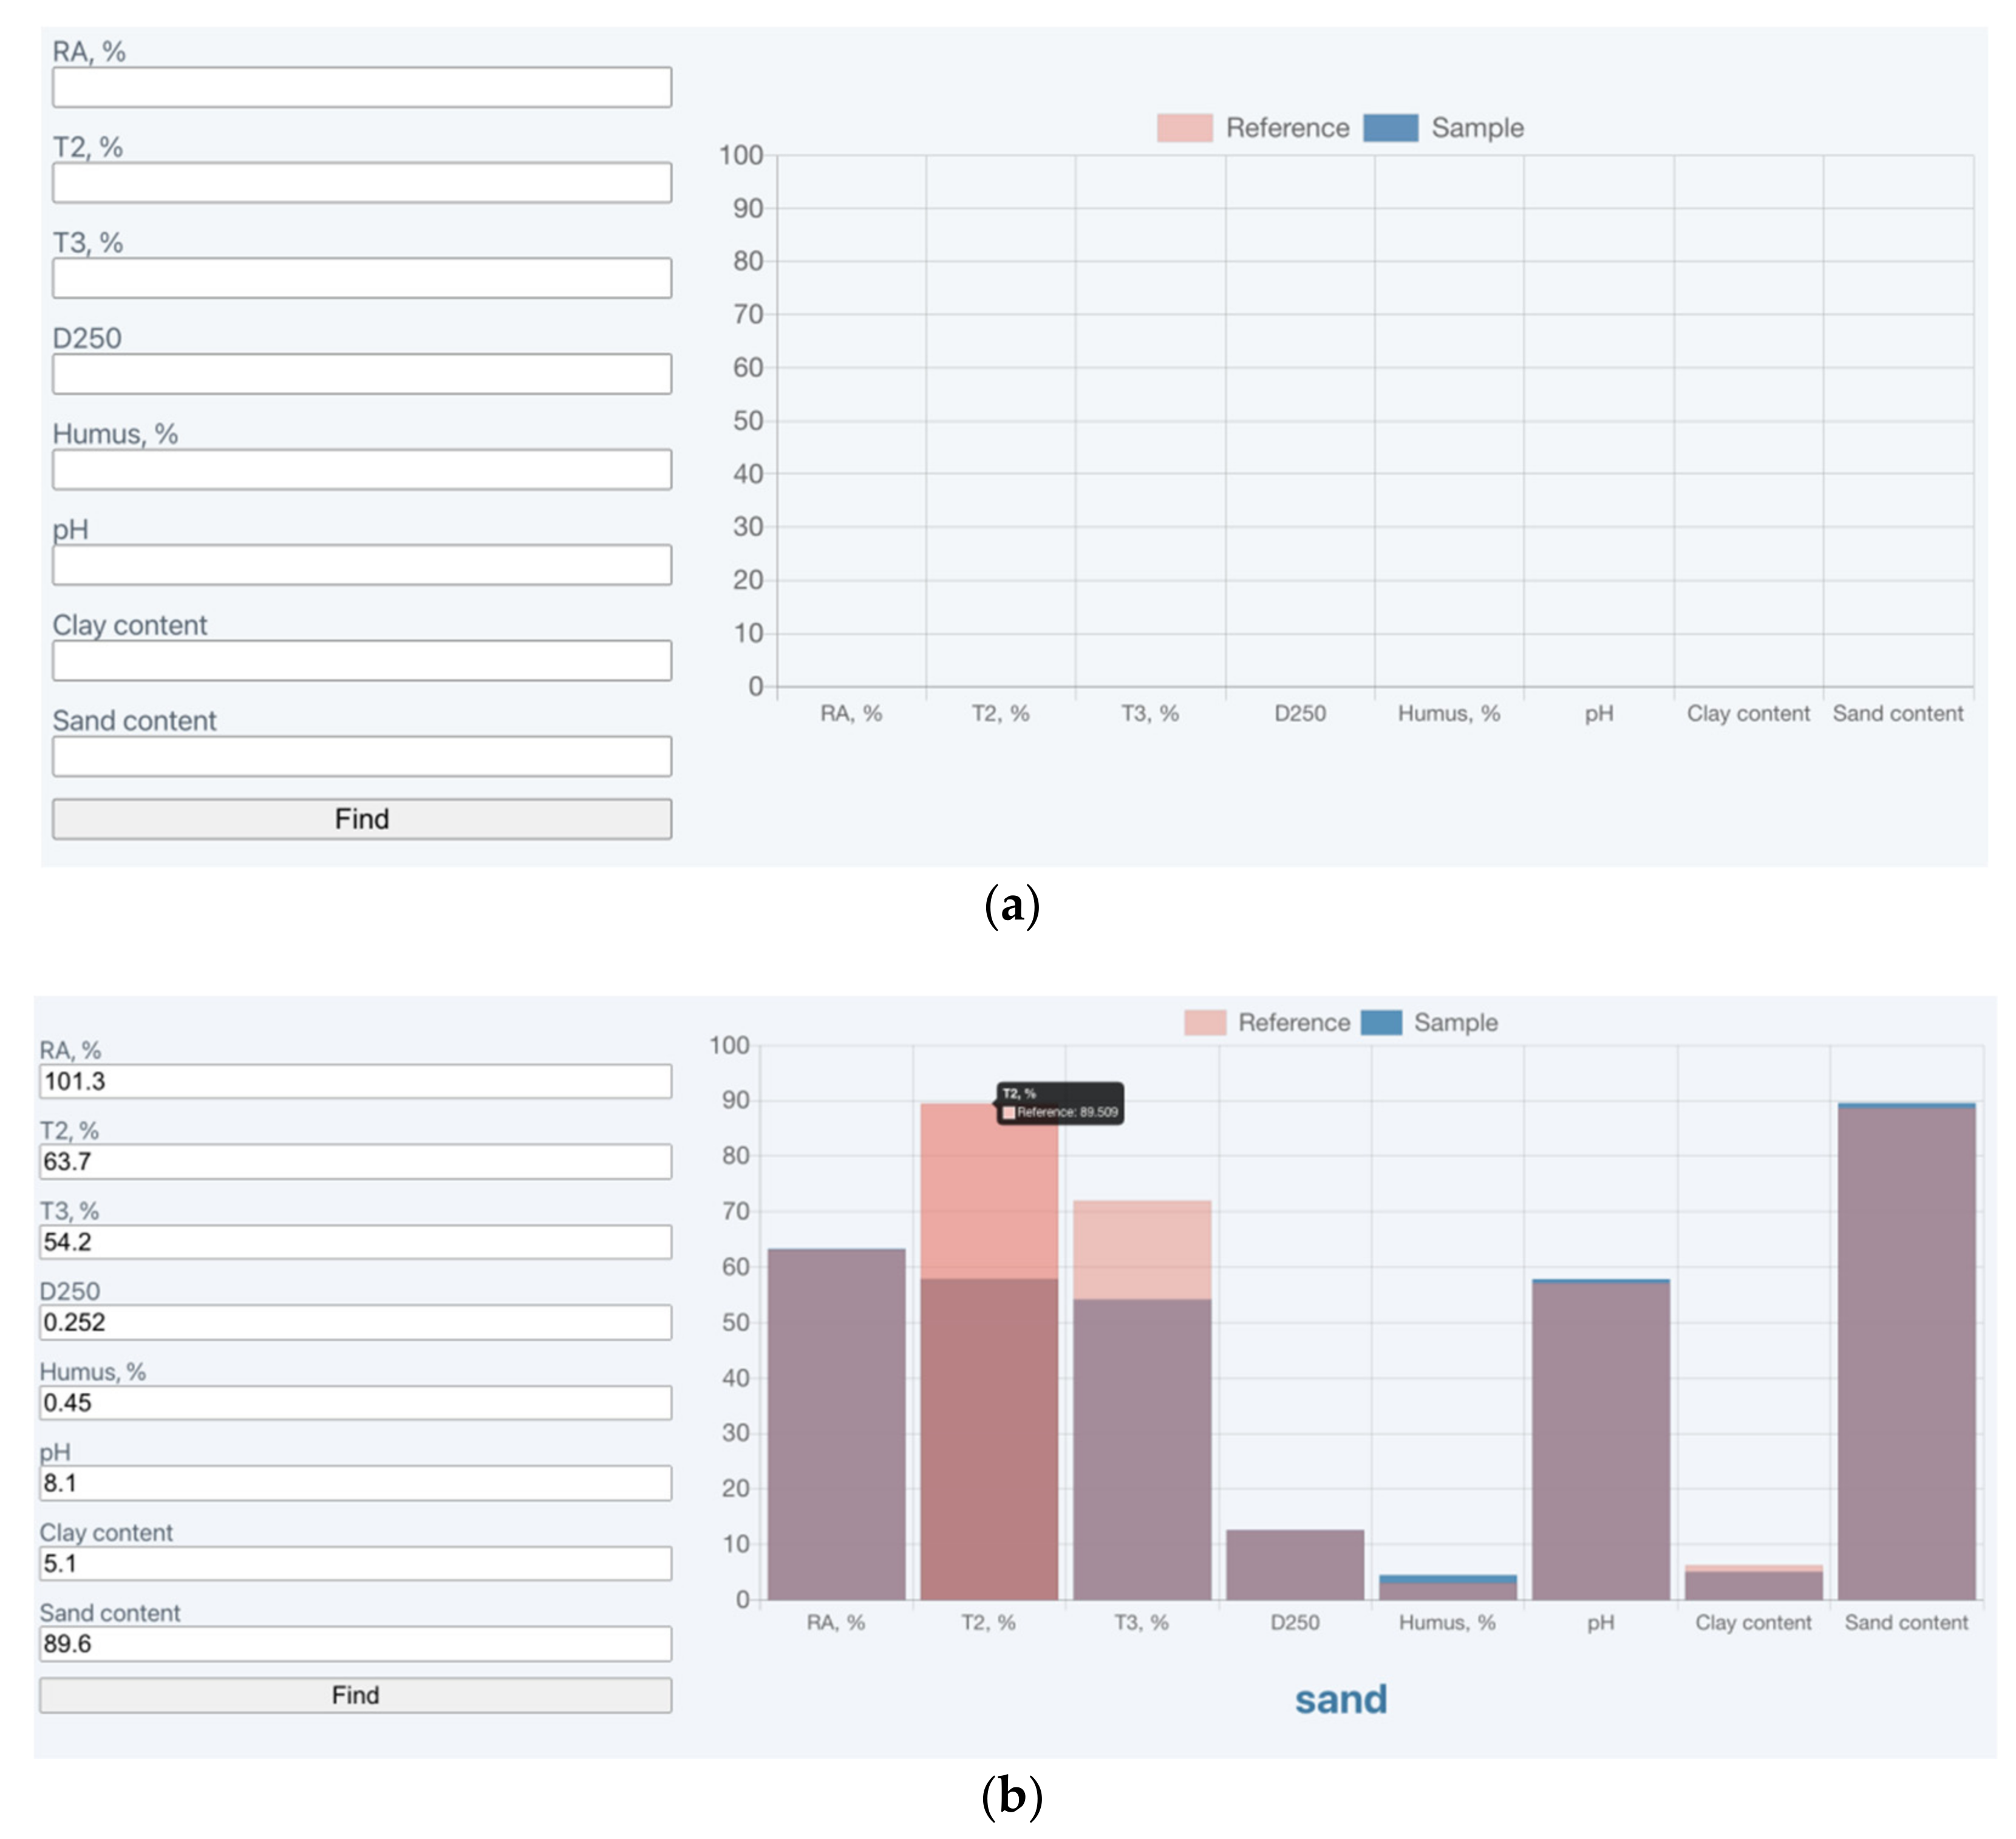Click the empty Humus, % field in top form
Image resolution: width=2016 pixels, height=1839 pixels.
click(x=362, y=470)
